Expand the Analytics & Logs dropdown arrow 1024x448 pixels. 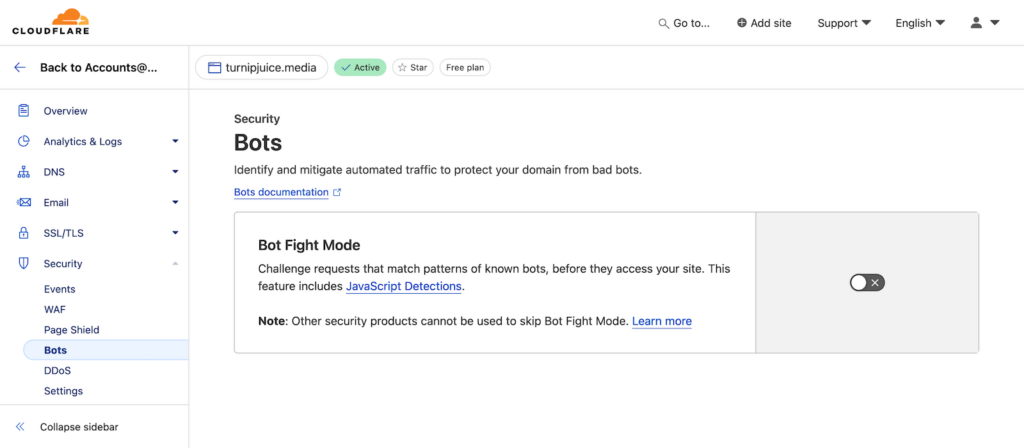point(175,141)
